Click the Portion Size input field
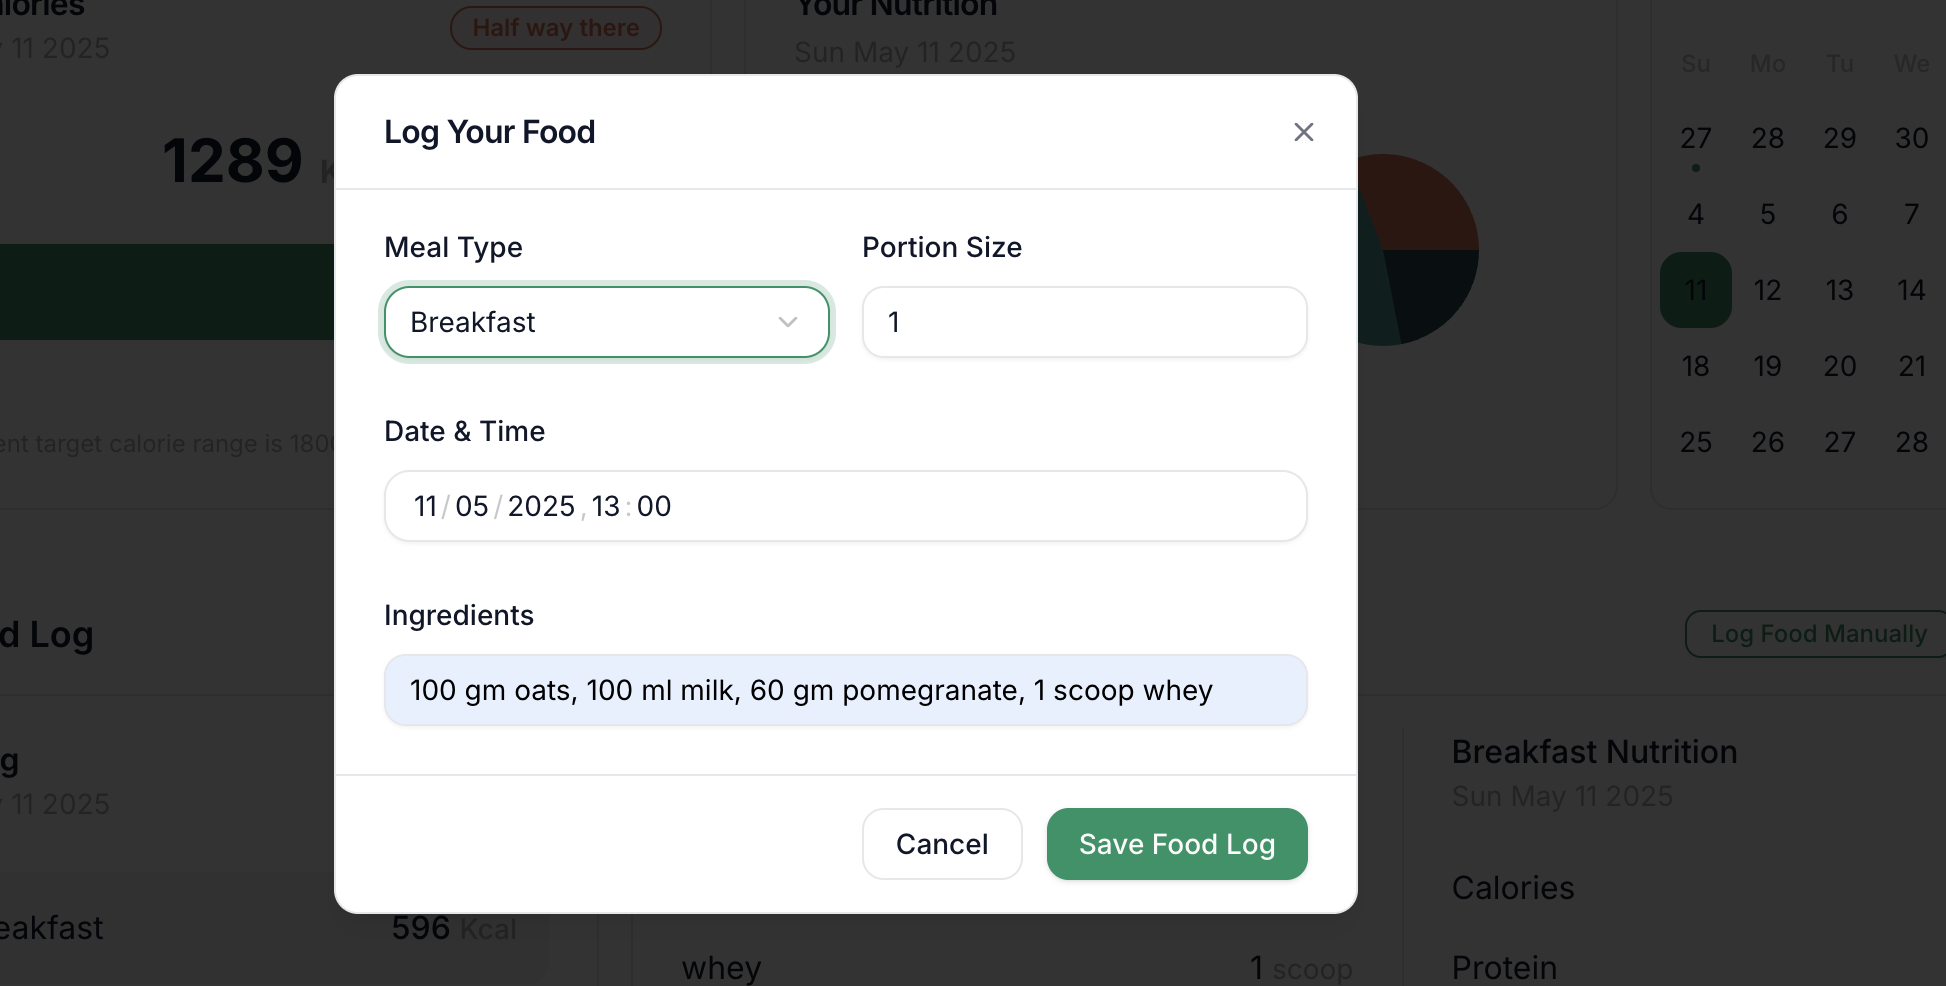The image size is (1946, 986). [x=1084, y=322]
